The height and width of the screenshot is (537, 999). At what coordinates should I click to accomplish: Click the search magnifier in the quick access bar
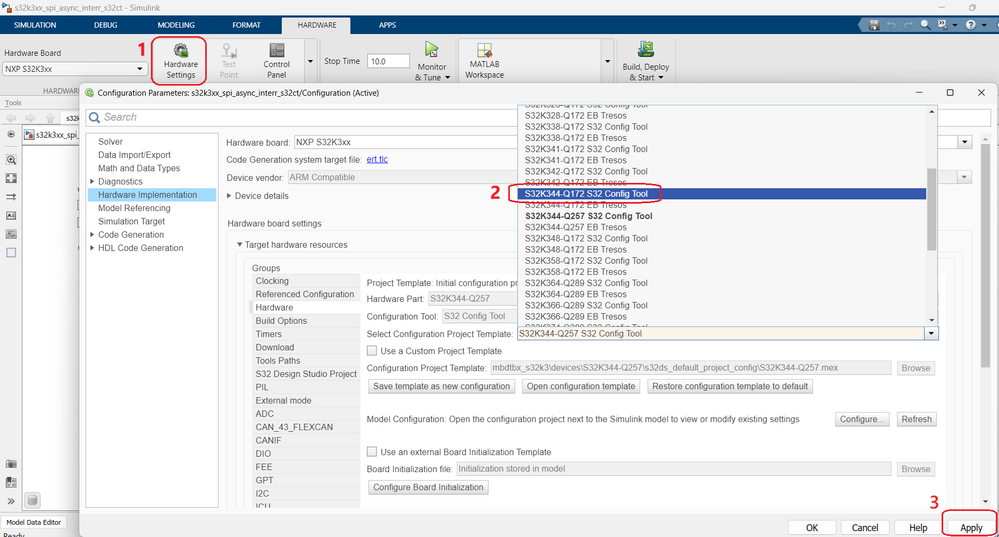[x=925, y=25]
